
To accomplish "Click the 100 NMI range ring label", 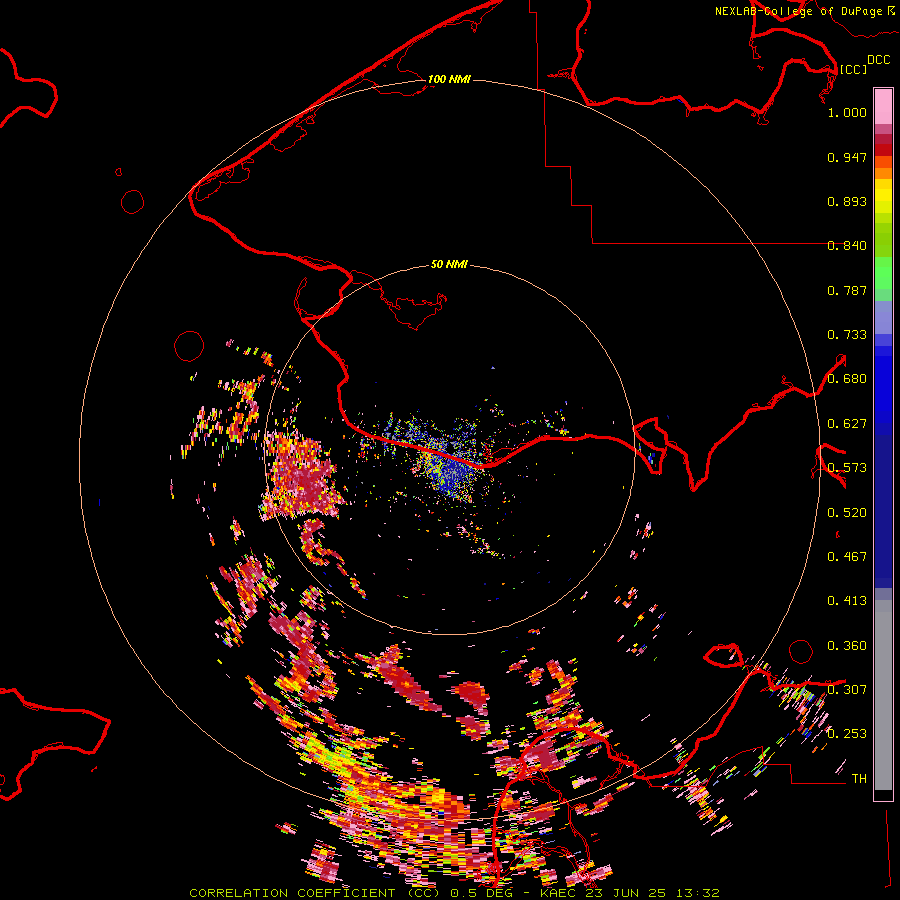I will pos(449,79).
